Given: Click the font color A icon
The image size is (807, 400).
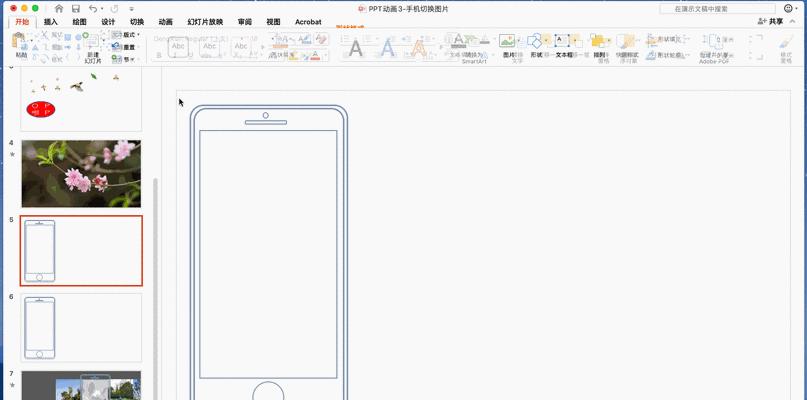Looking at the screenshot, I should point(315,56).
